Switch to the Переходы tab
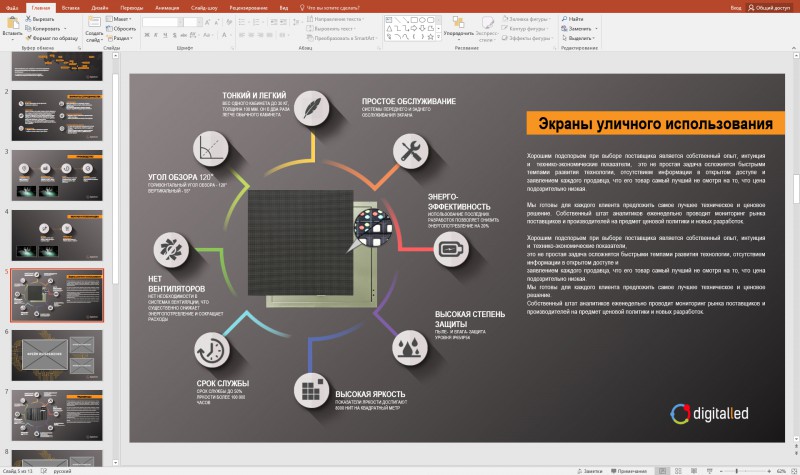The image size is (800, 475). point(132,8)
